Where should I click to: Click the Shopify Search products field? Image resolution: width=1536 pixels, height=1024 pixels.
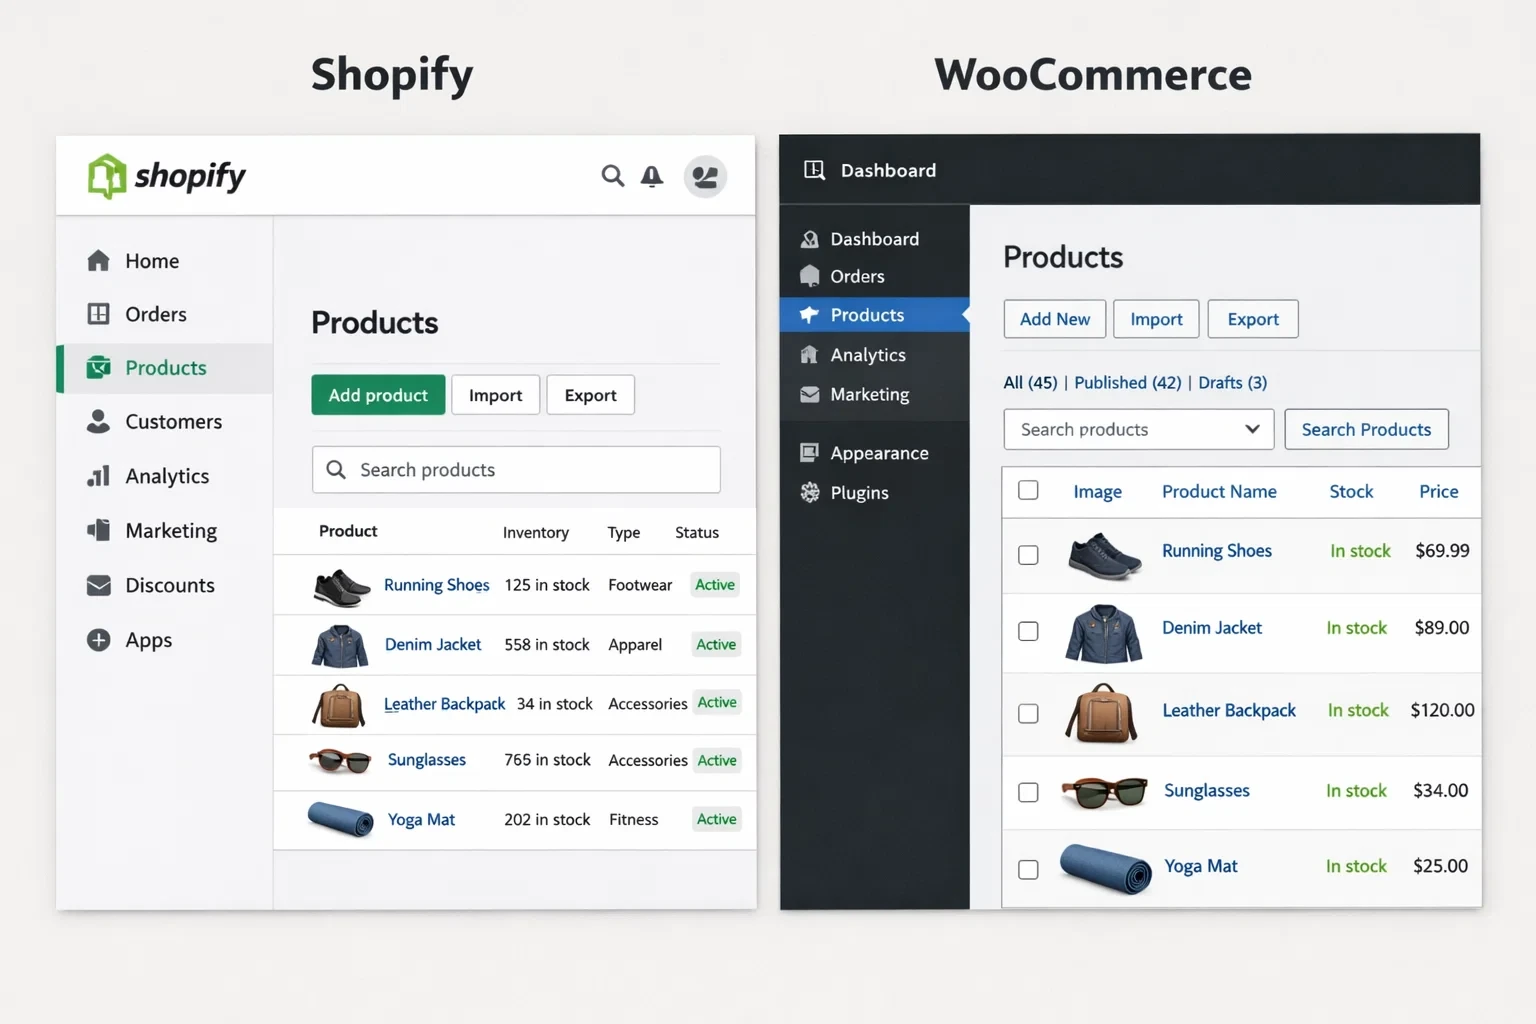(516, 470)
